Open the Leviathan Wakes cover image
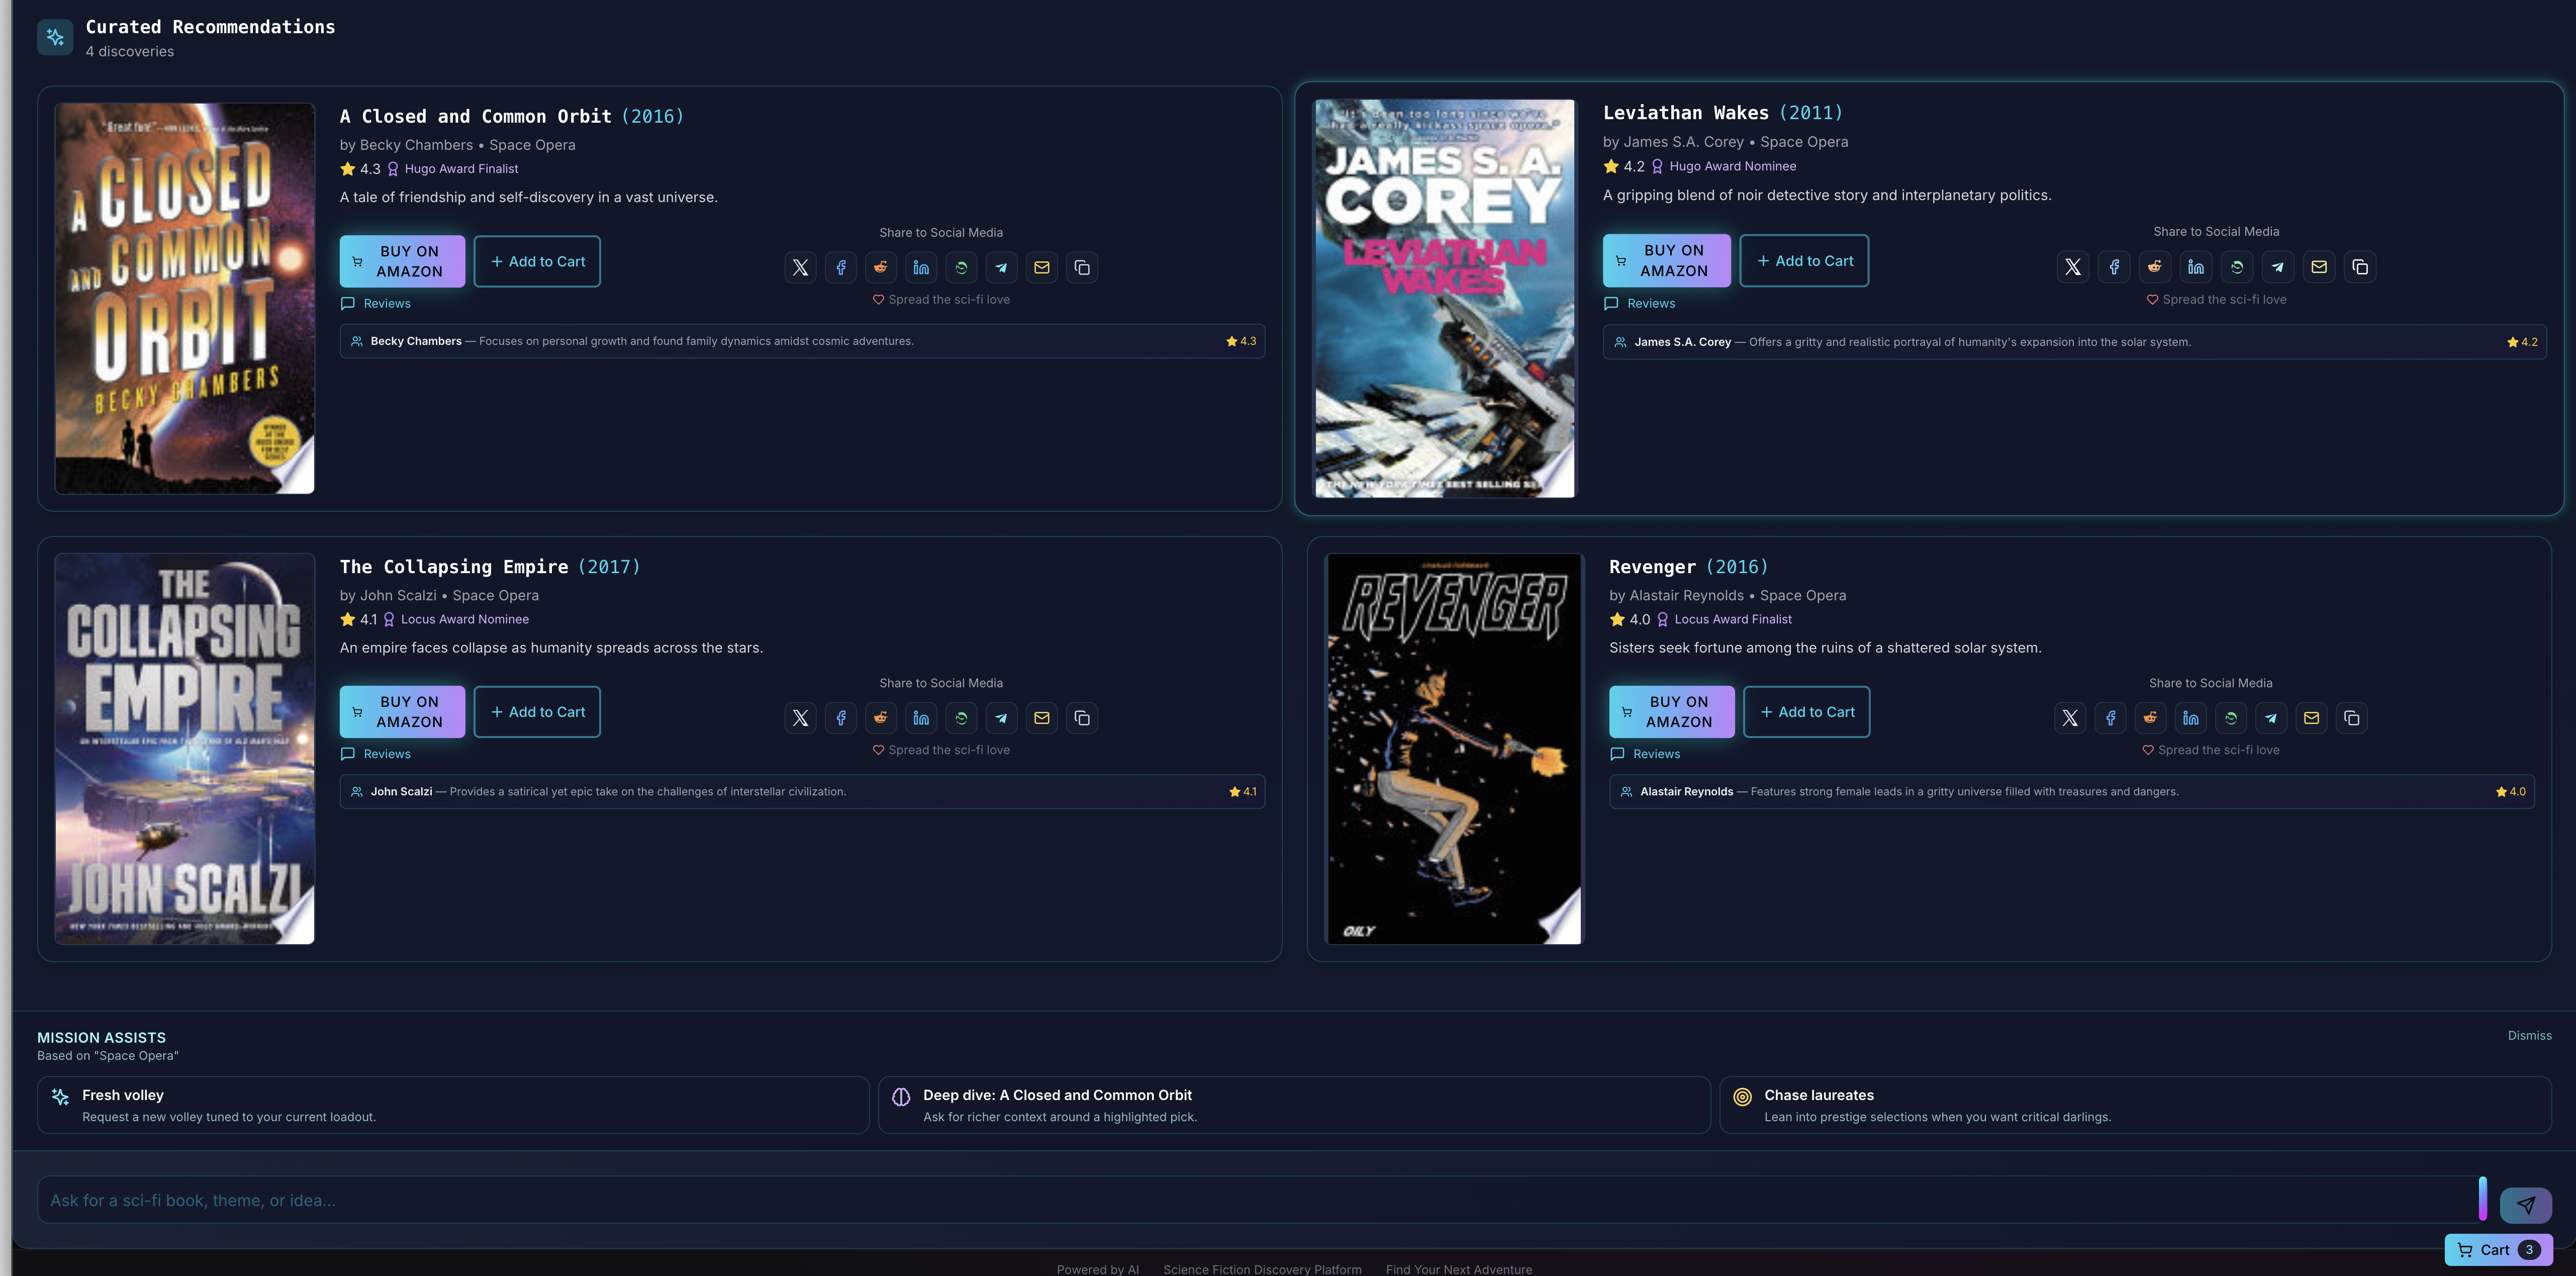This screenshot has width=2576, height=1276. tap(1444, 298)
